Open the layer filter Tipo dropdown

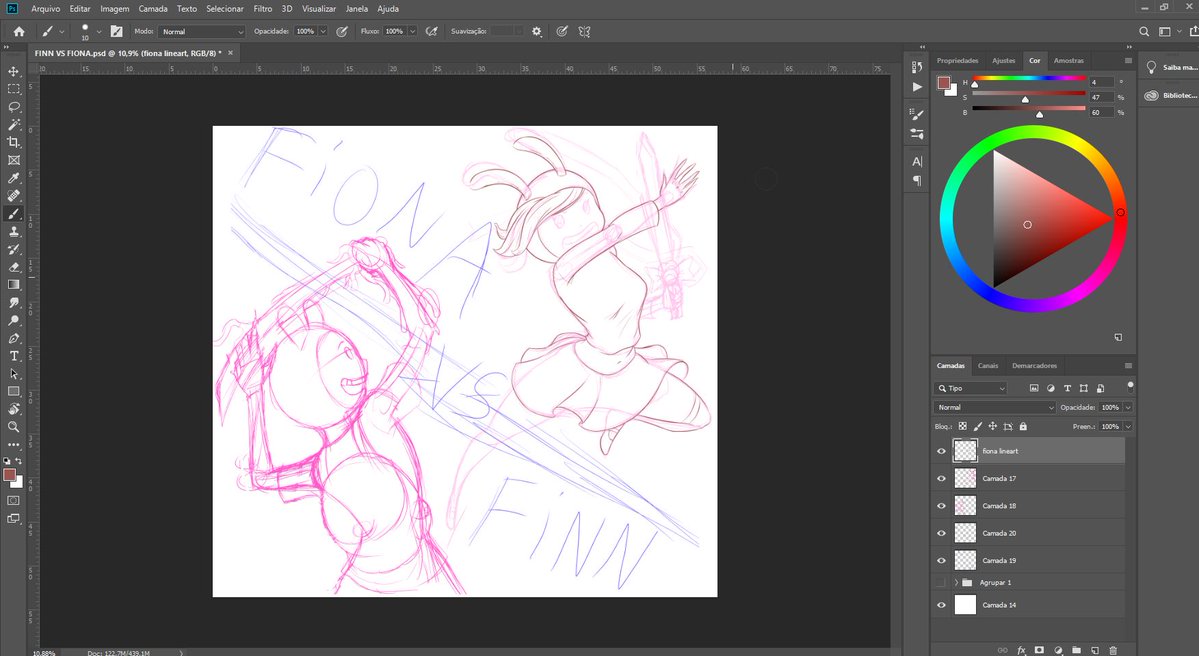pos(971,388)
